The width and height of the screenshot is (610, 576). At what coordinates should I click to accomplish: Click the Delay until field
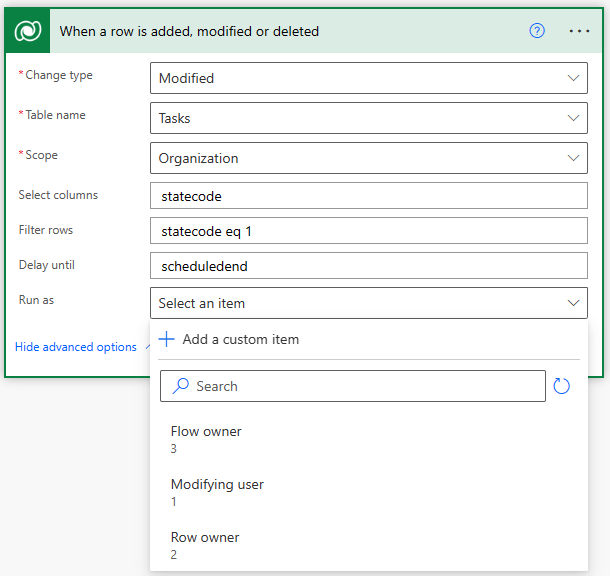click(x=369, y=266)
